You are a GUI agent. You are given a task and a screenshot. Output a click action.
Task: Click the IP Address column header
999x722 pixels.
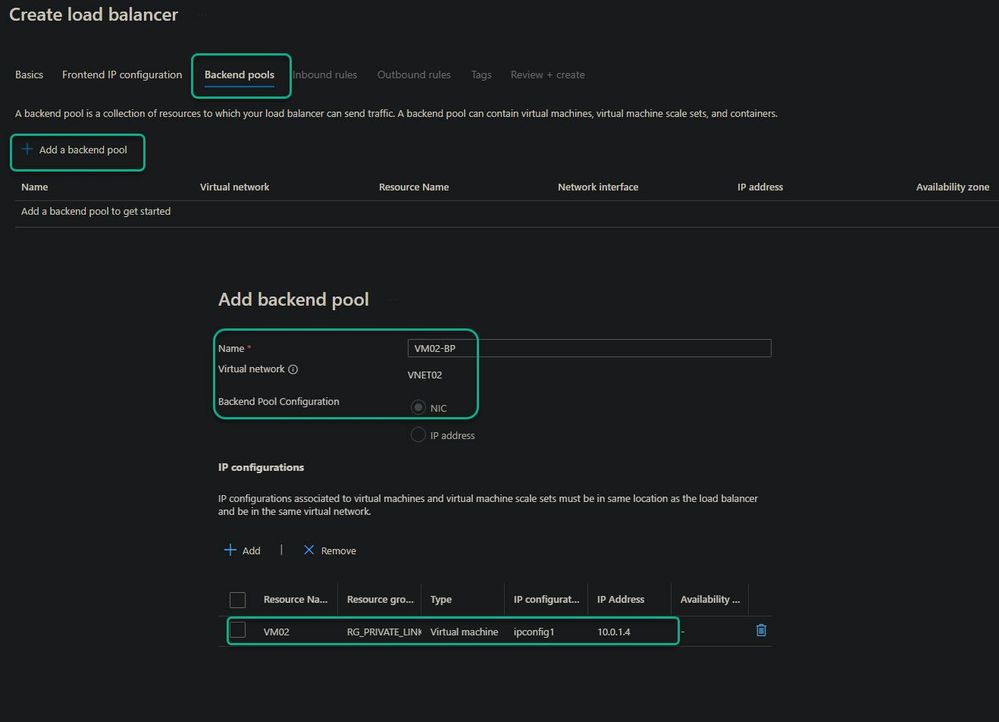tap(621, 600)
